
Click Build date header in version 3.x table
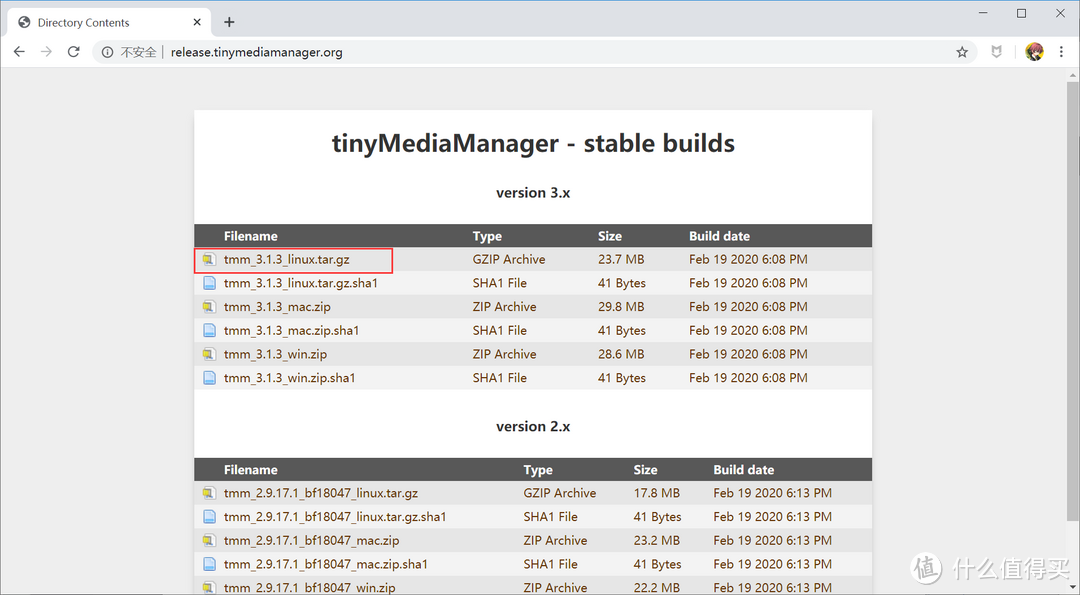pos(719,236)
